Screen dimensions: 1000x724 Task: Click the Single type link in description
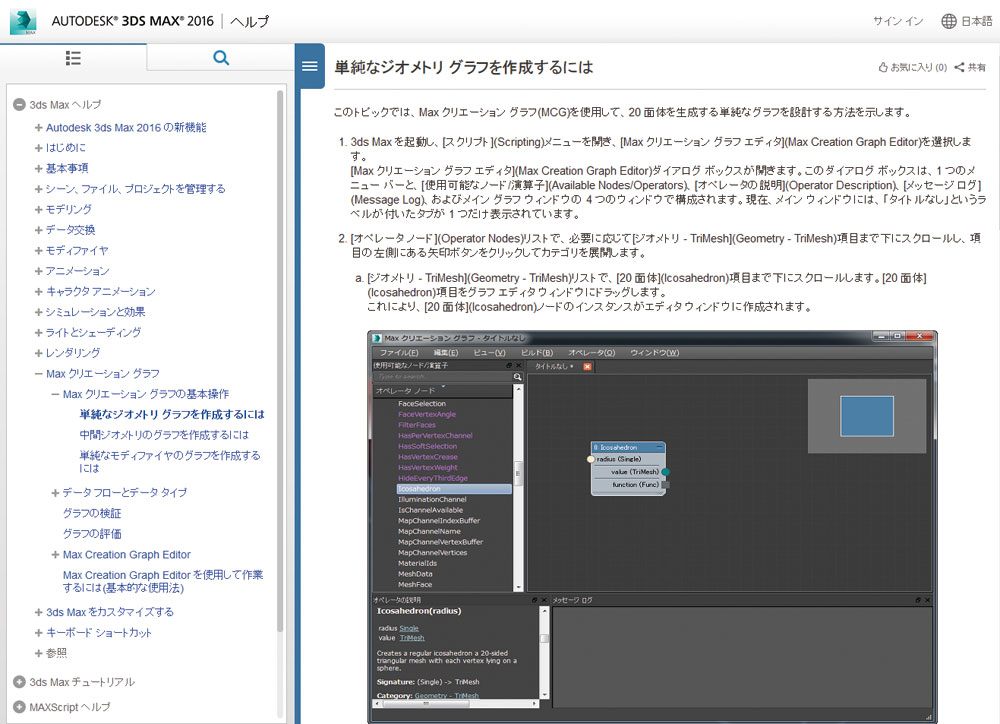tap(409, 628)
